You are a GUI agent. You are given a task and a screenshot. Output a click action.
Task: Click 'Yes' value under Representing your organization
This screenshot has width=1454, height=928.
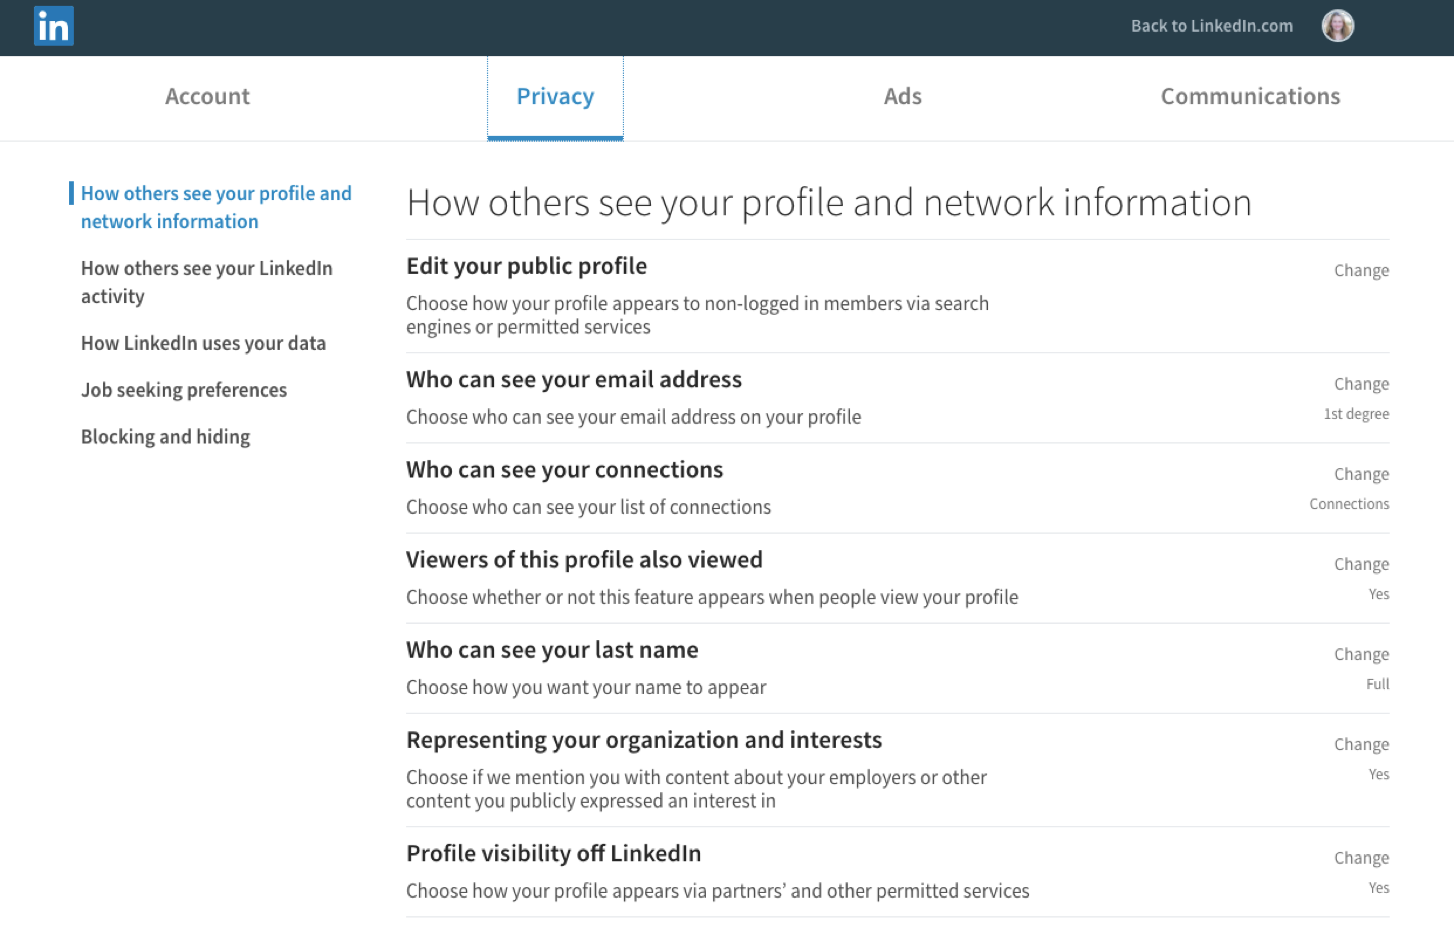[x=1379, y=774]
